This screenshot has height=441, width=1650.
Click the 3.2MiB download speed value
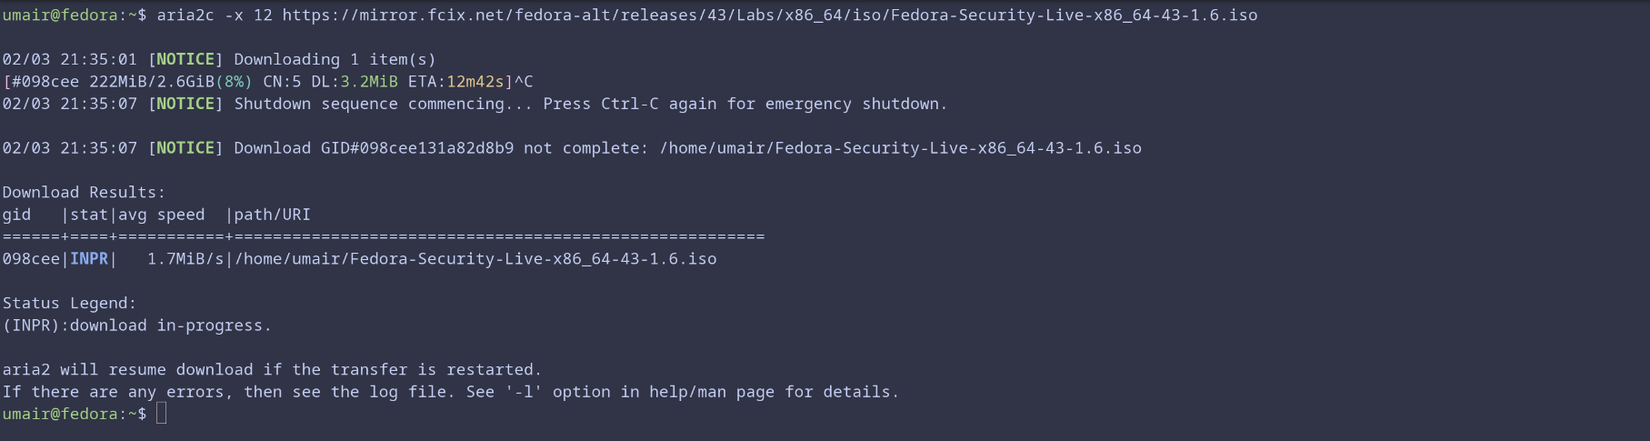(x=369, y=81)
